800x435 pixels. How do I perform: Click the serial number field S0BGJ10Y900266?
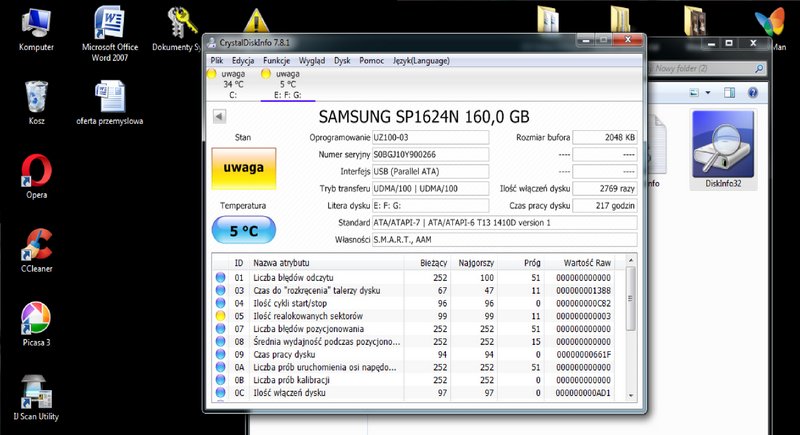430,155
